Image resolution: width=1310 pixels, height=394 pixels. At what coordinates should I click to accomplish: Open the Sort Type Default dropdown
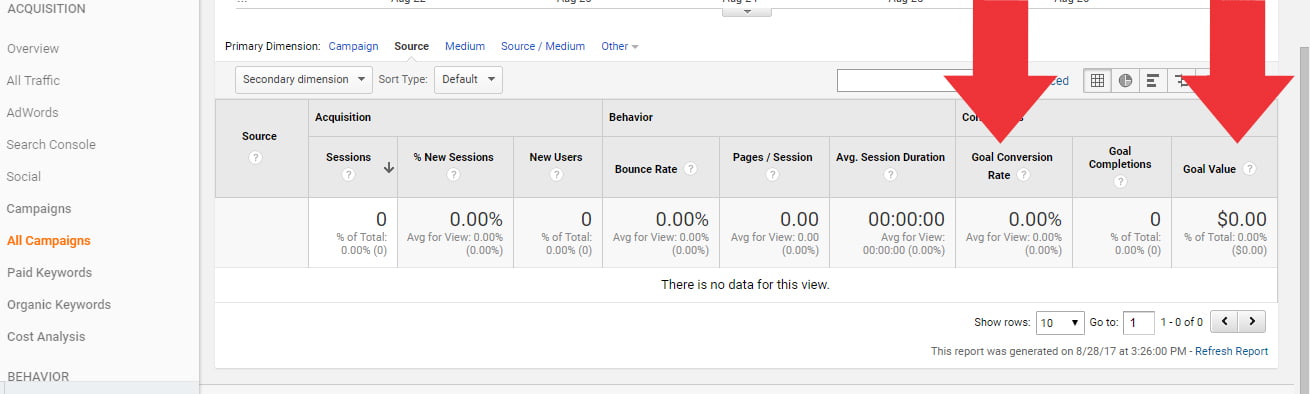tap(468, 79)
